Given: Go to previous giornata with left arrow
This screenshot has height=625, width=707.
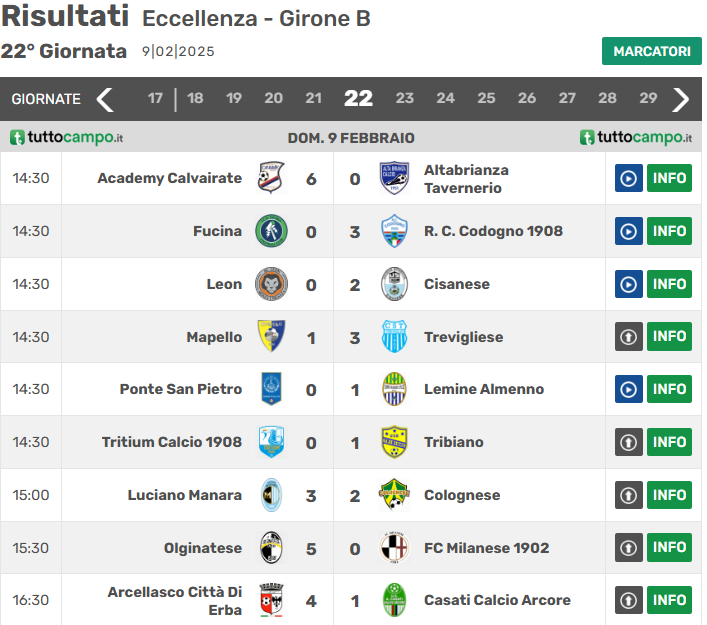Looking at the screenshot, I should (x=105, y=99).
